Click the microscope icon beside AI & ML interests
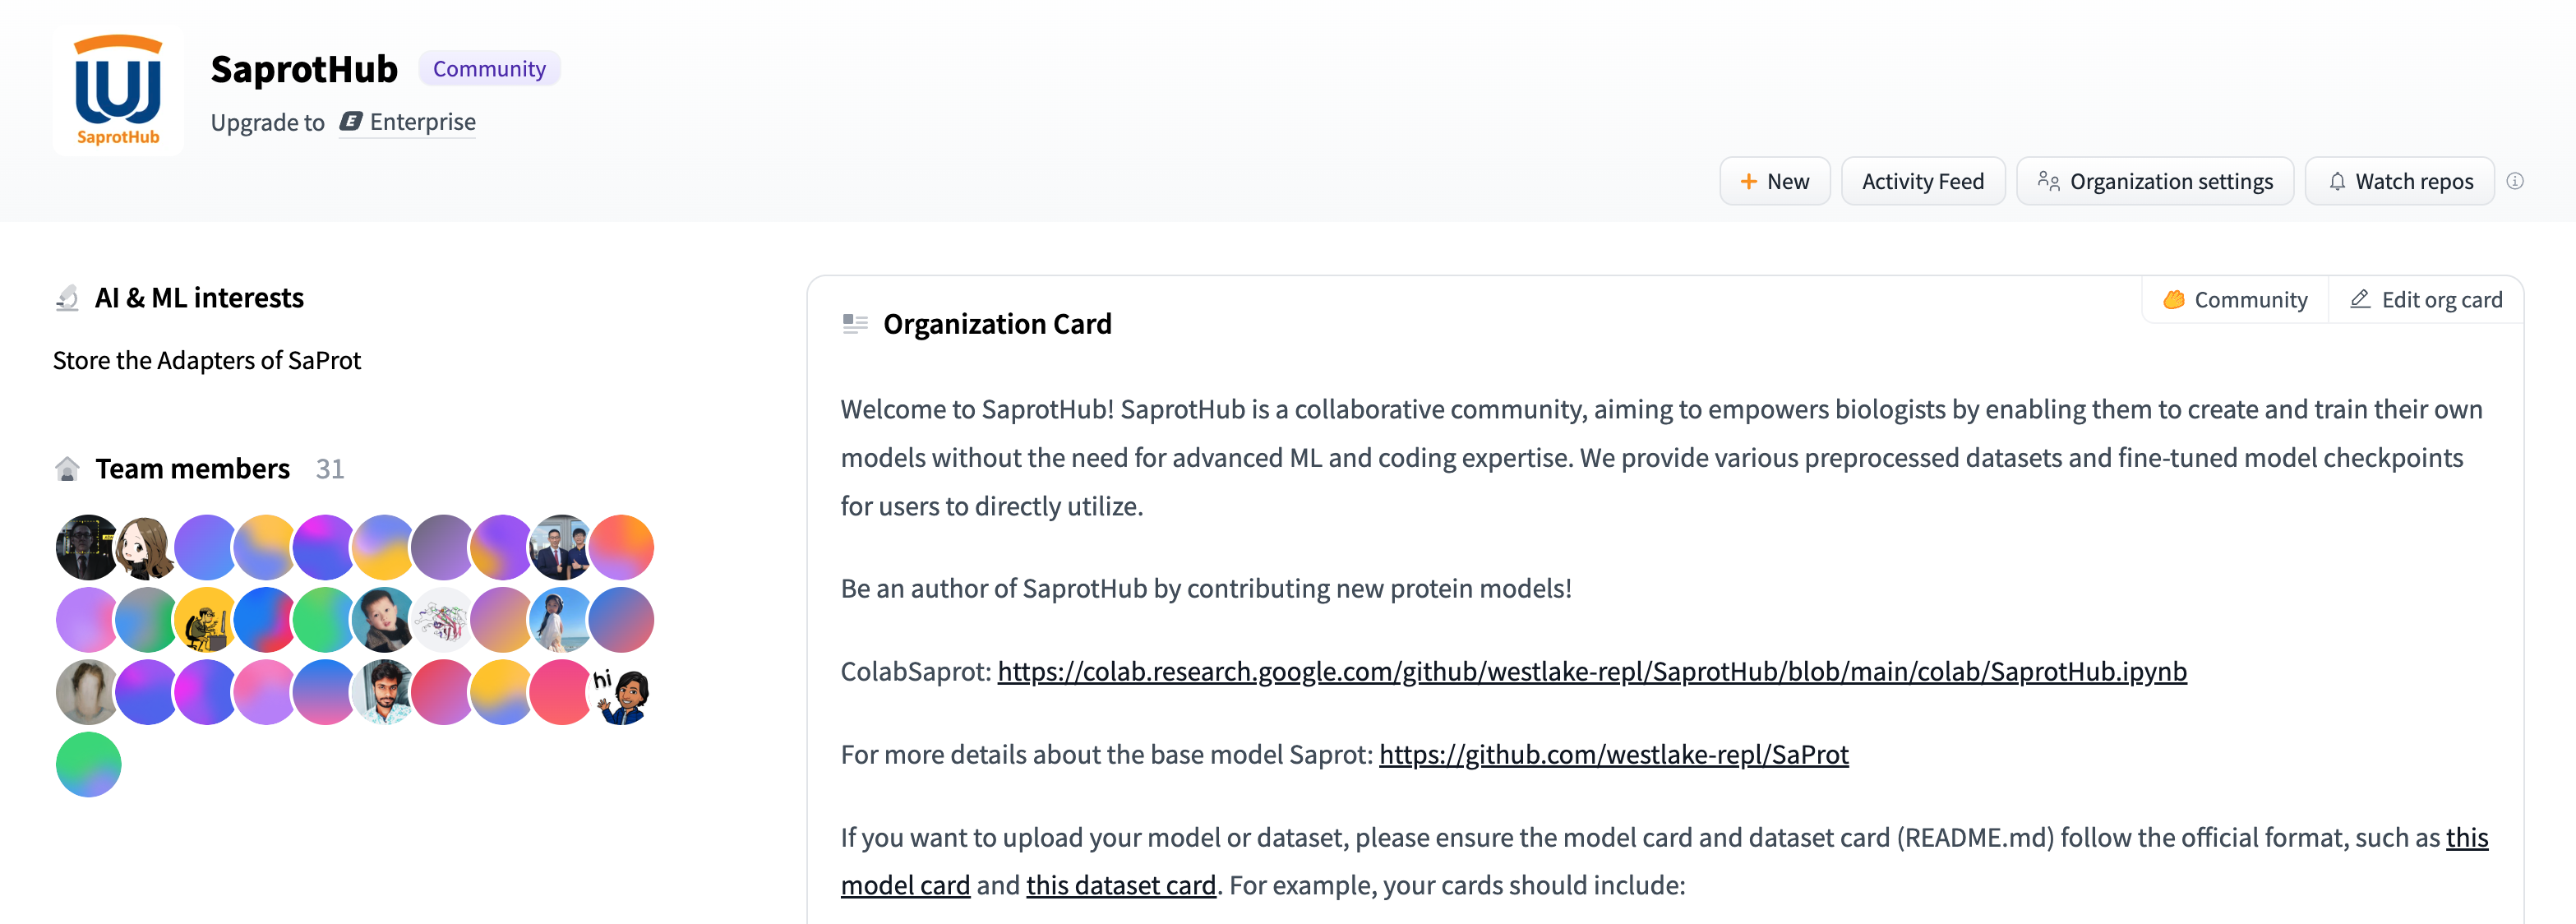 pyautogui.click(x=67, y=298)
